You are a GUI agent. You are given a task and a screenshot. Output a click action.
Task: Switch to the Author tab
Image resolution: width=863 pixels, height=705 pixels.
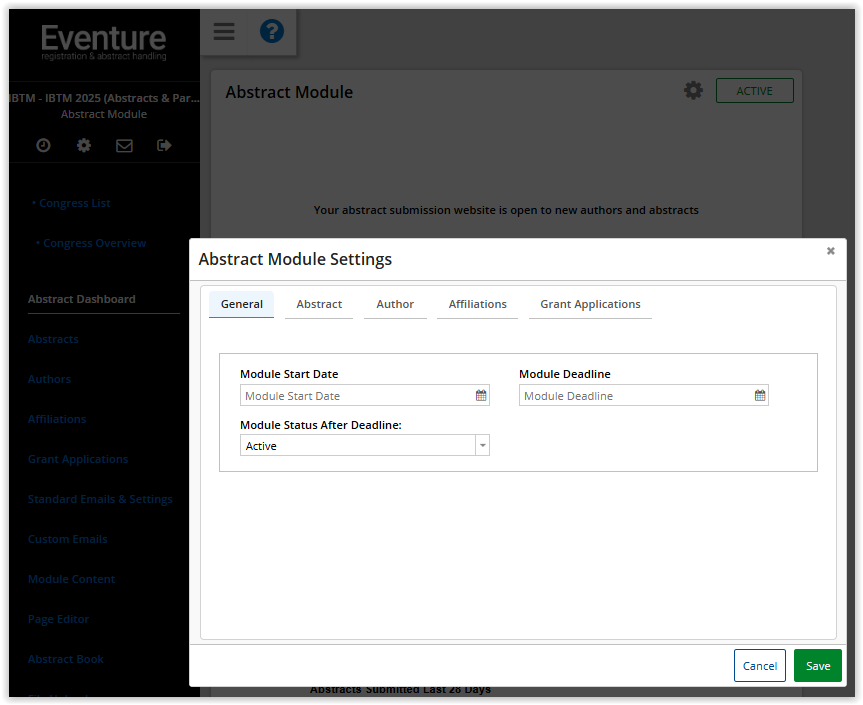394,304
